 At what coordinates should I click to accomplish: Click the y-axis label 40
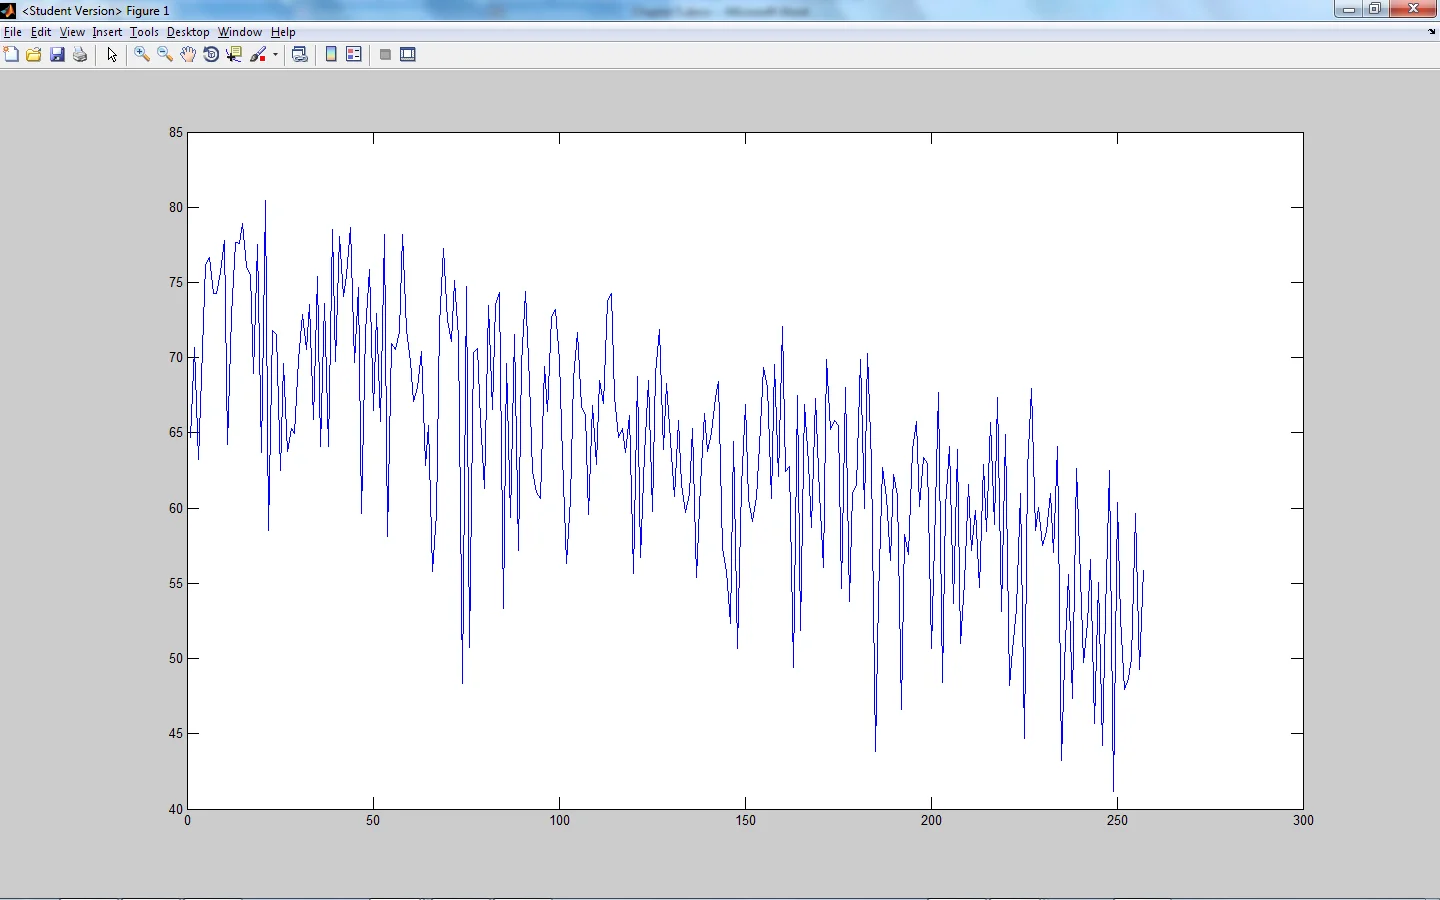(176, 809)
